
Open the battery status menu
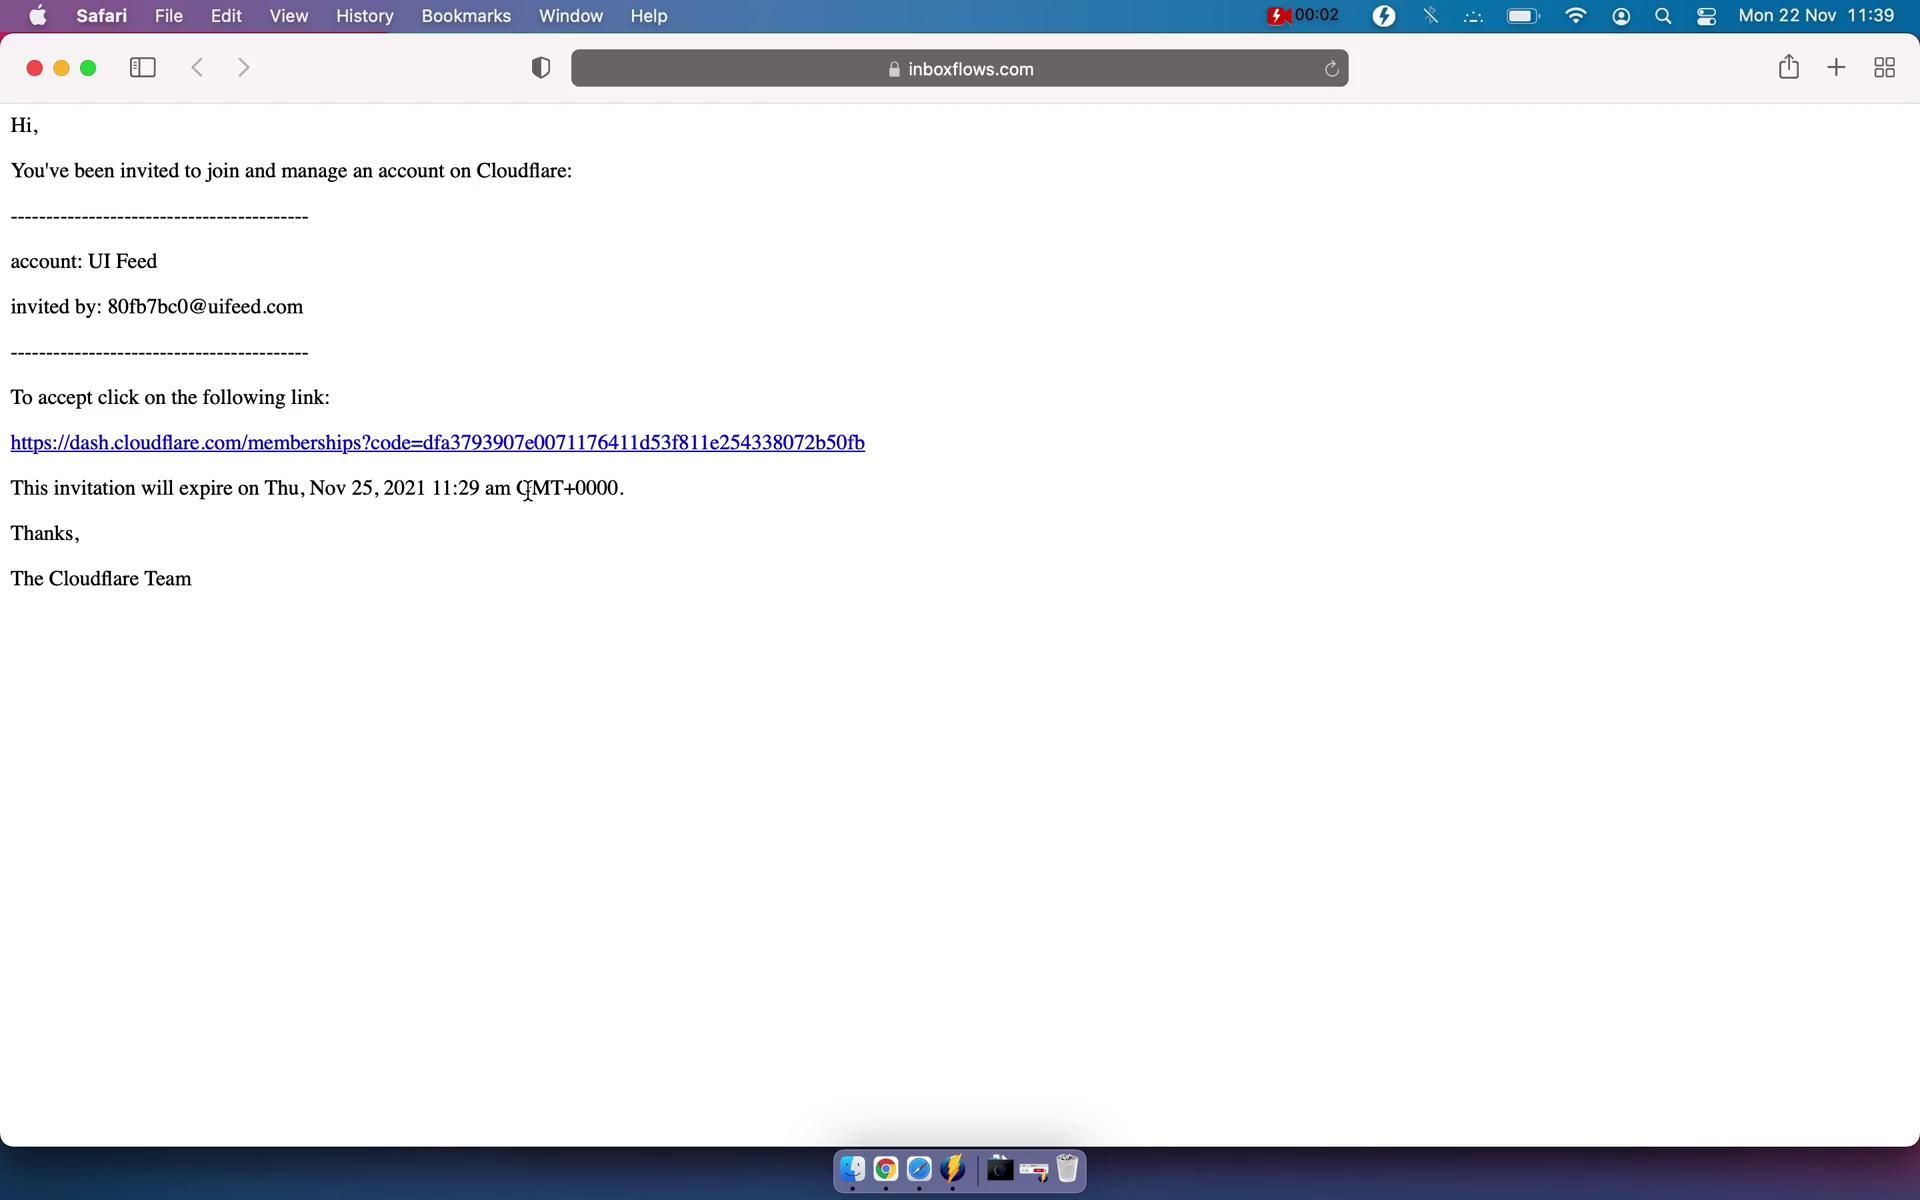pyautogui.click(x=1522, y=16)
